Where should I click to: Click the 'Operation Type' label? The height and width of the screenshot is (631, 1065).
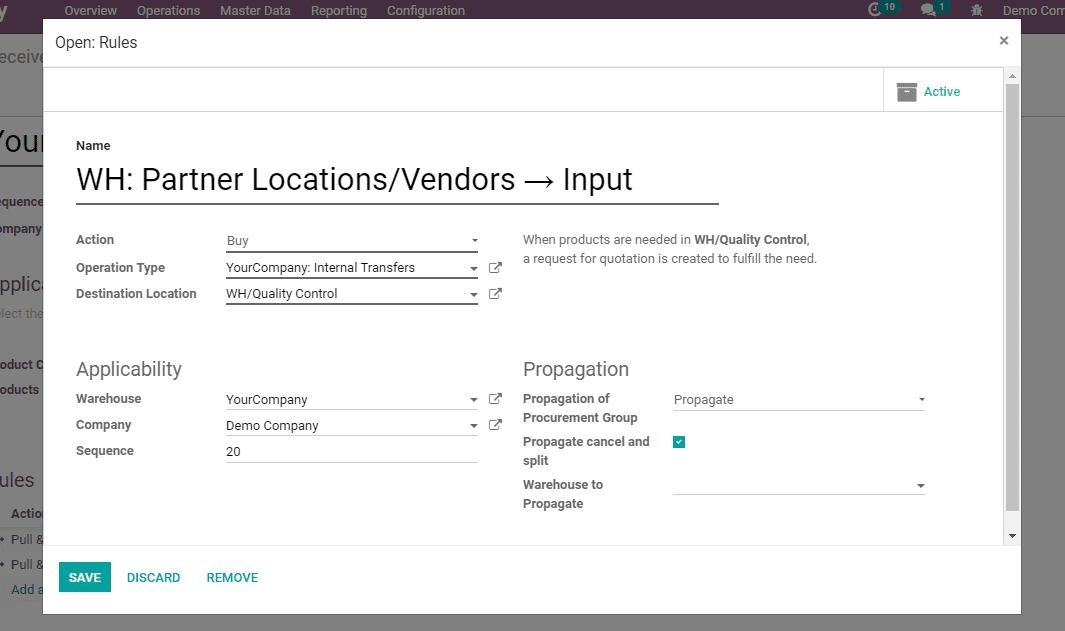pos(120,268)
